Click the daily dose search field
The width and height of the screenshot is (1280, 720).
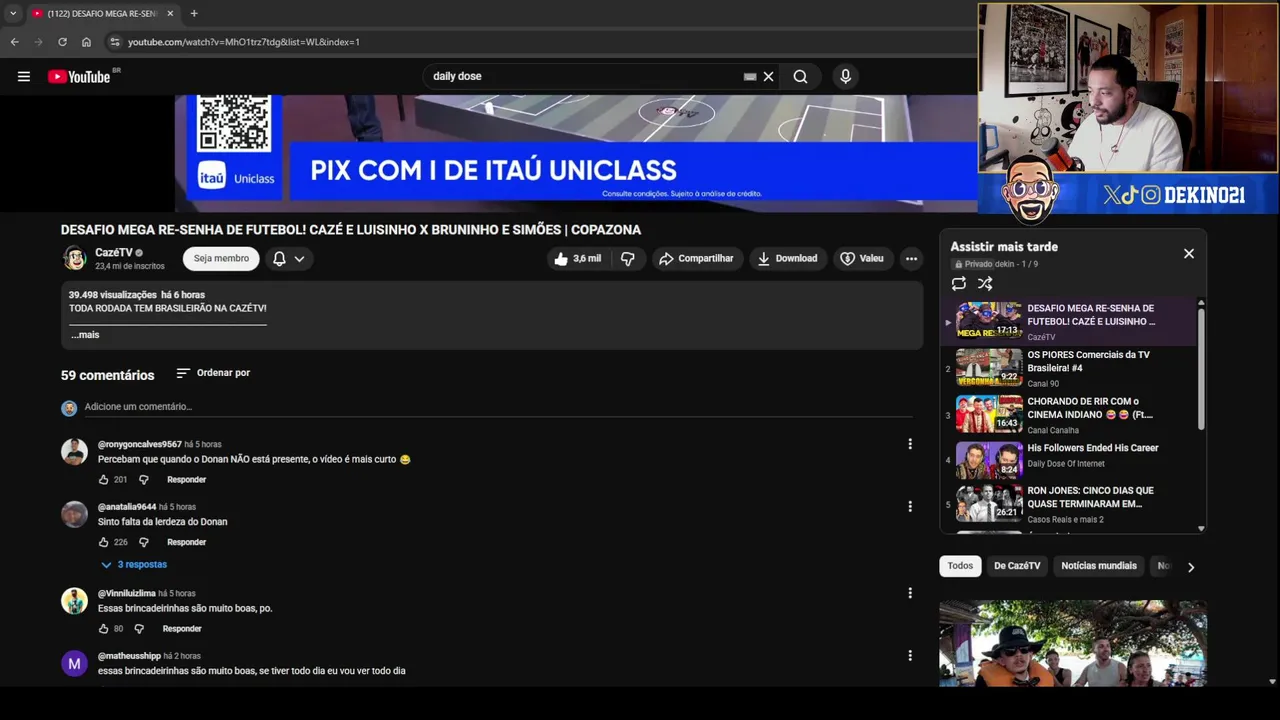coord(585,76)
